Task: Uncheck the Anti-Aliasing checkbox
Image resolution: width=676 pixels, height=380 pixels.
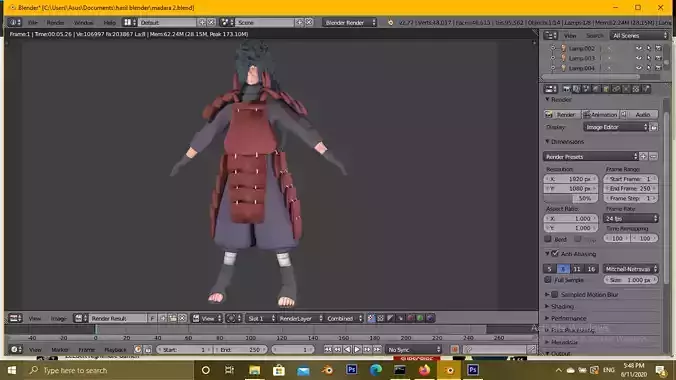Action: pos(555,254)
